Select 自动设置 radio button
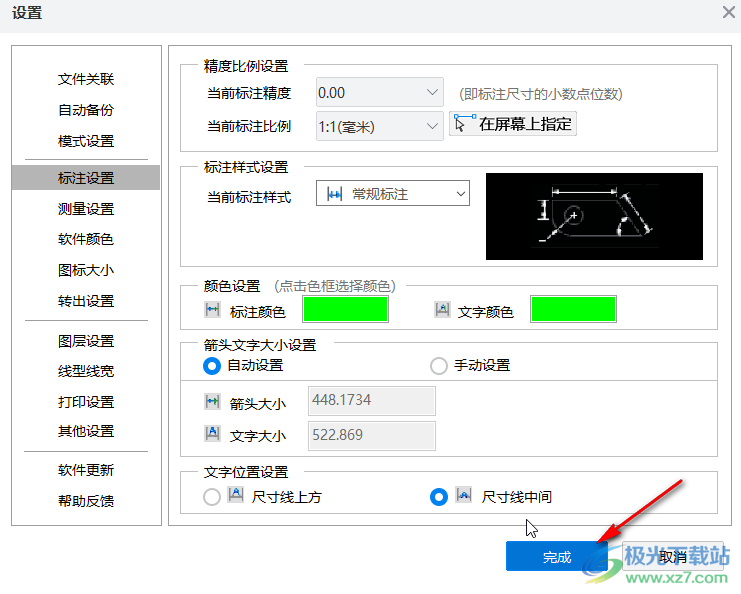Screen dimensions: 741x594 (212, 366)
